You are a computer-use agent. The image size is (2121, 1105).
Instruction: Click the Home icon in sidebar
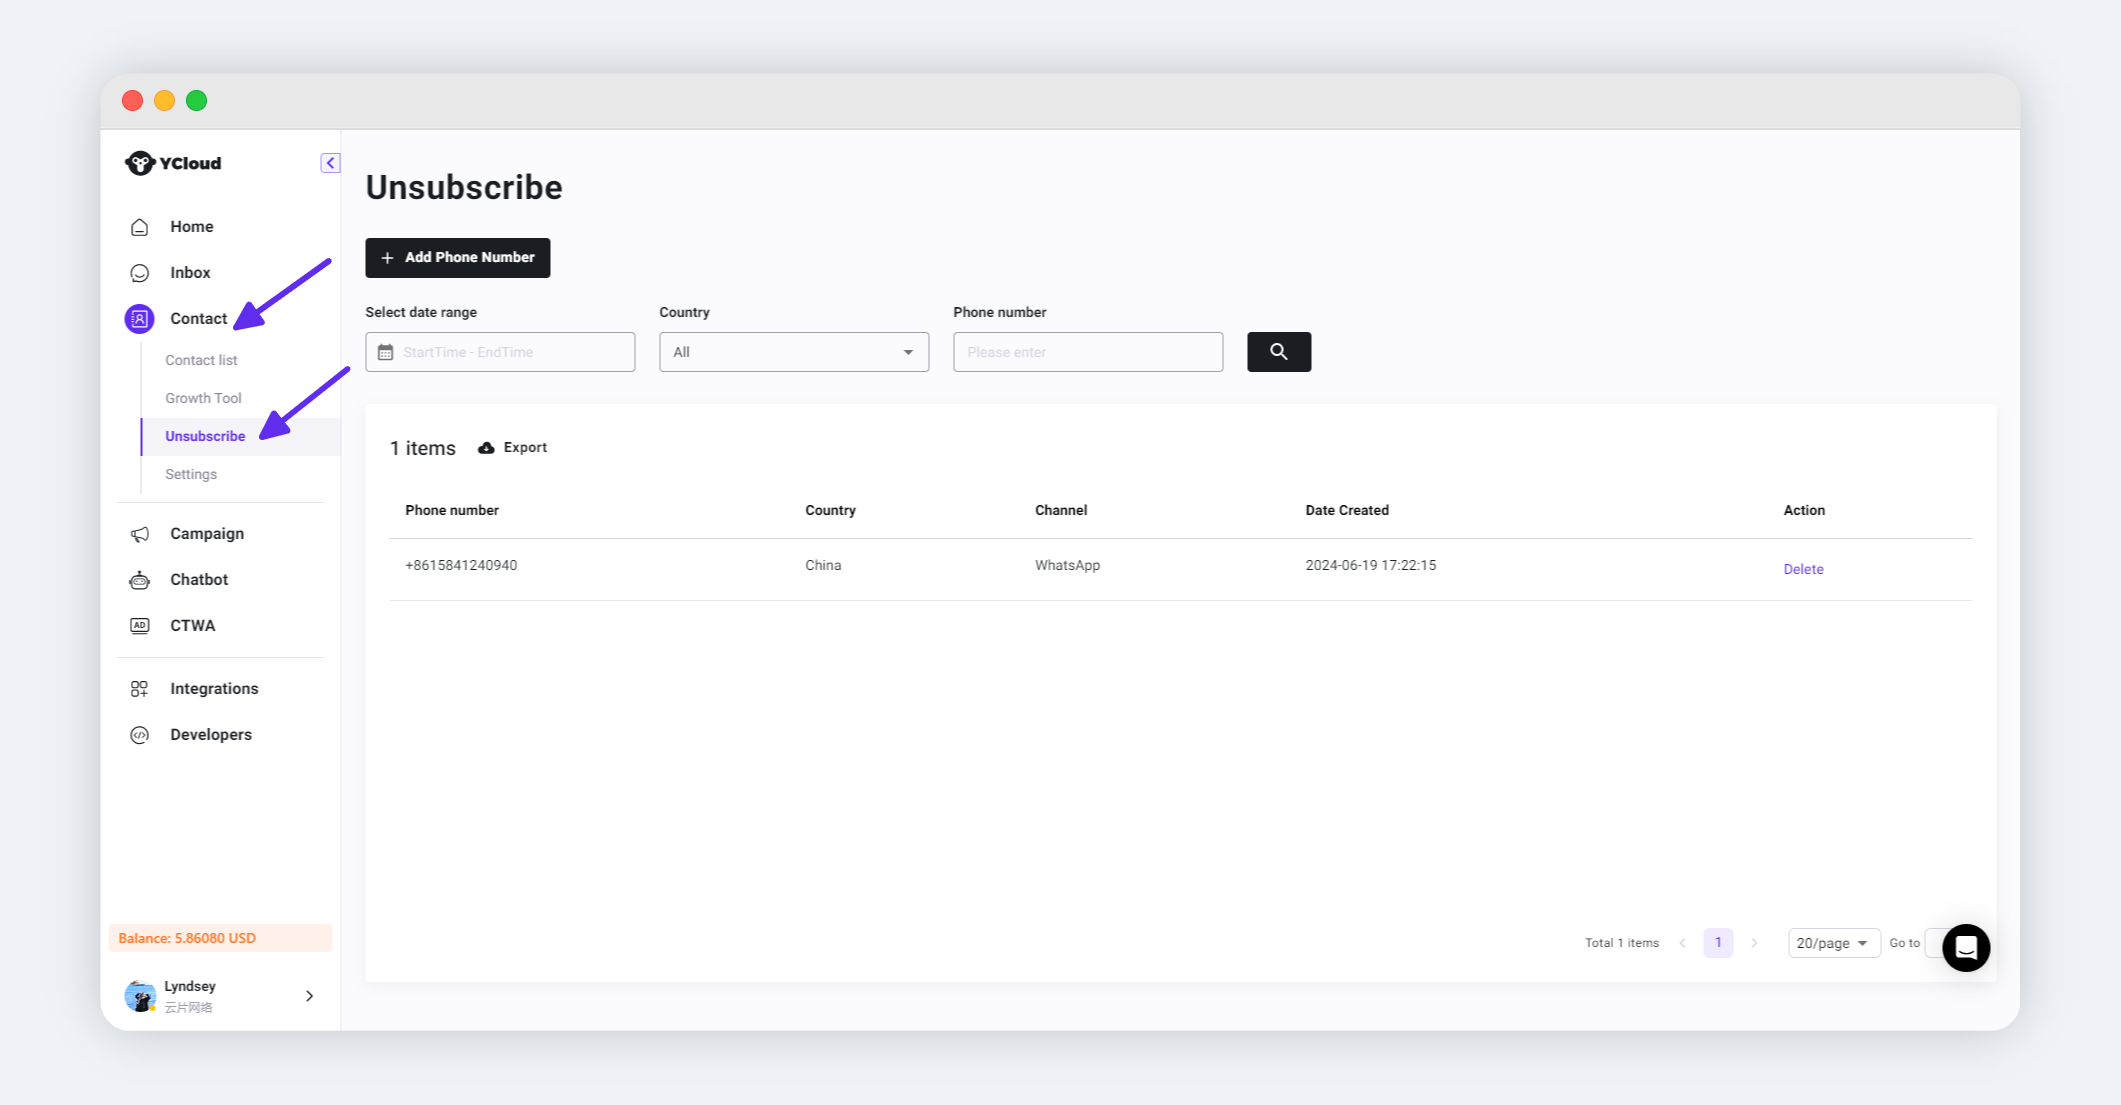point(140,227)
